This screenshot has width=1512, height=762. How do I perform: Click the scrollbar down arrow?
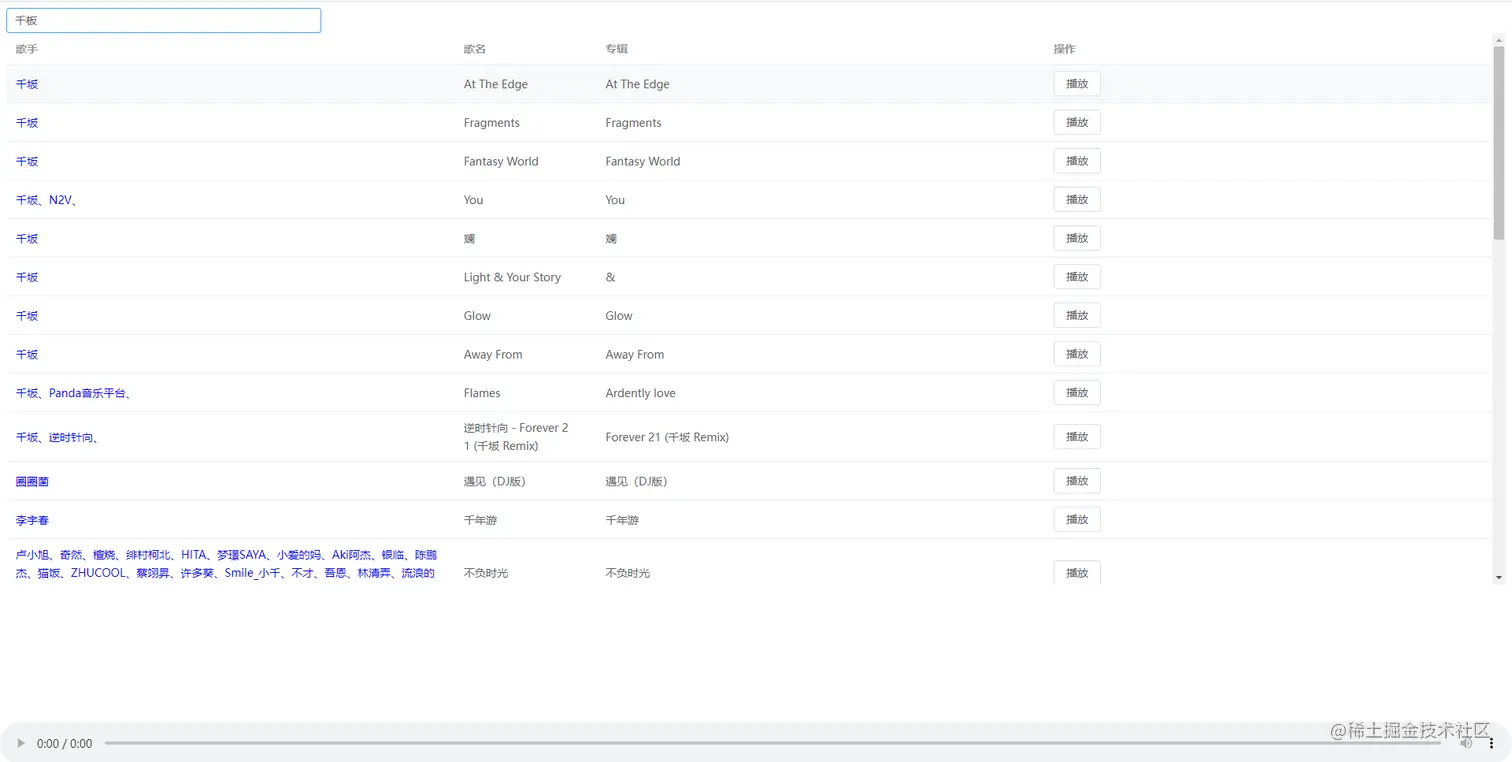(1498, 577)
